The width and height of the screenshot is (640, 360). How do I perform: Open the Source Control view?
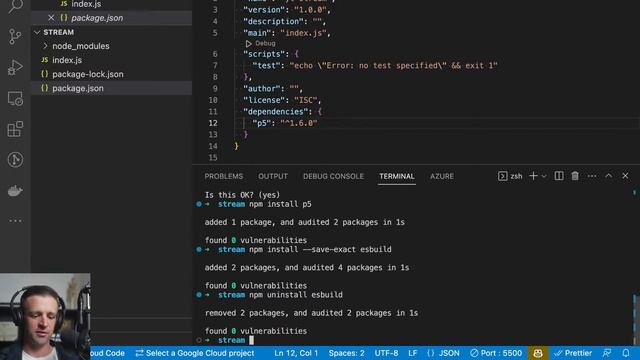coord(15,37)
